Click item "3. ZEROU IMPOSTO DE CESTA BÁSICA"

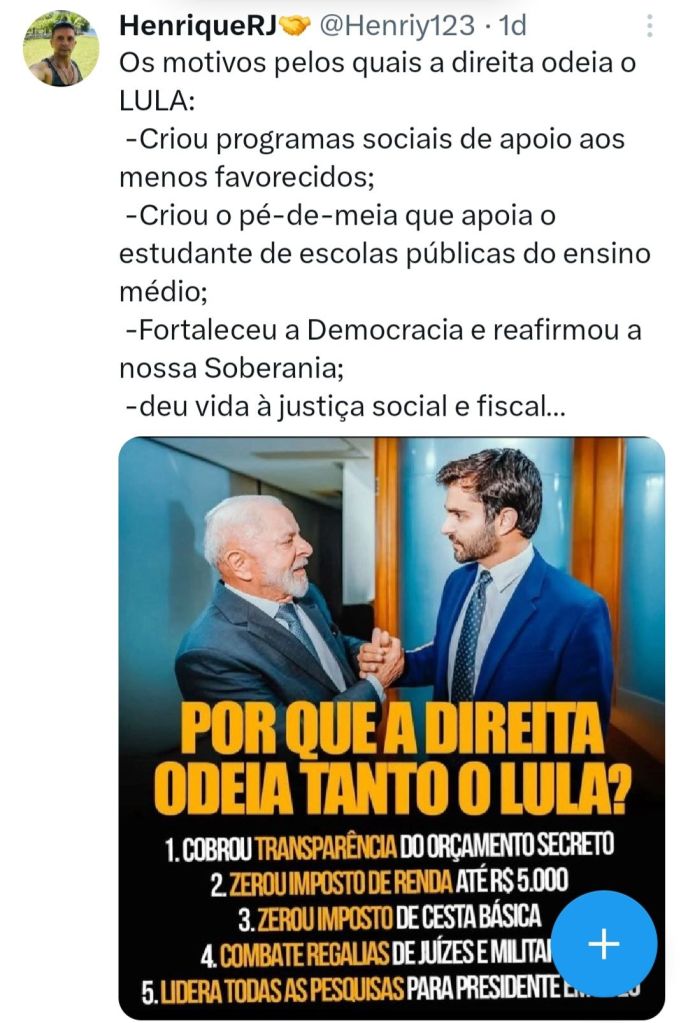[389, 919]
